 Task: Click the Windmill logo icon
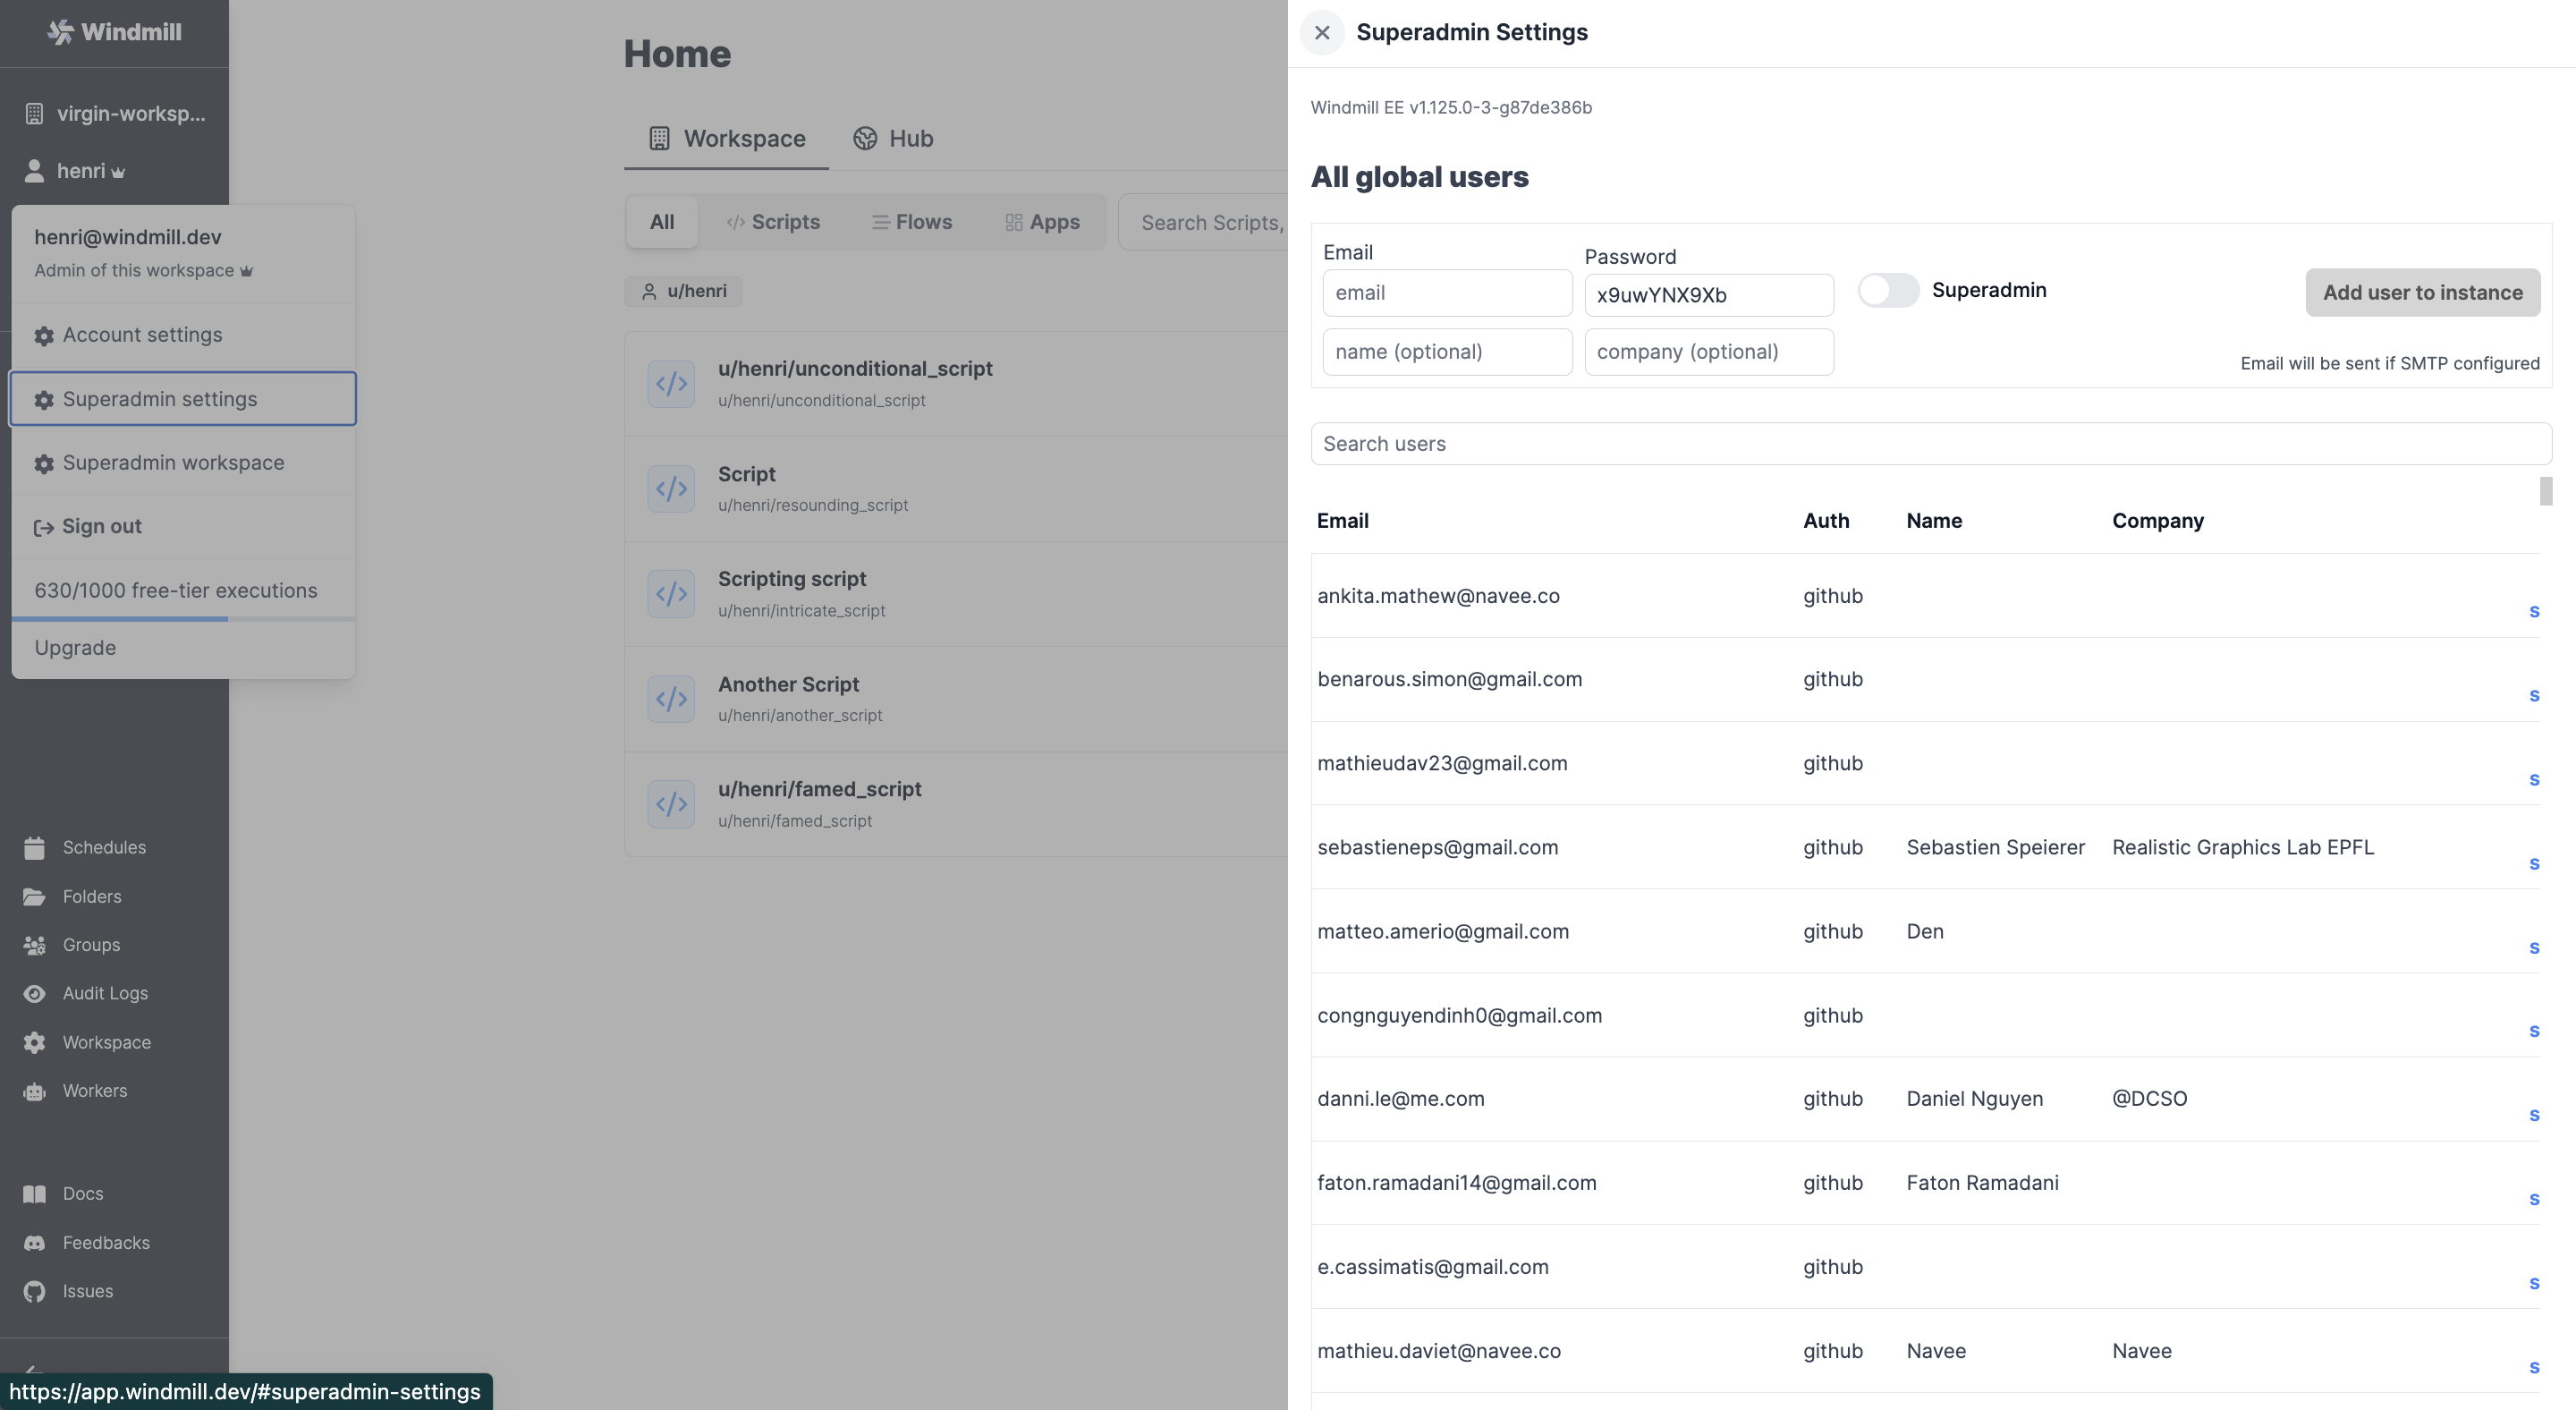click(60, 32)
